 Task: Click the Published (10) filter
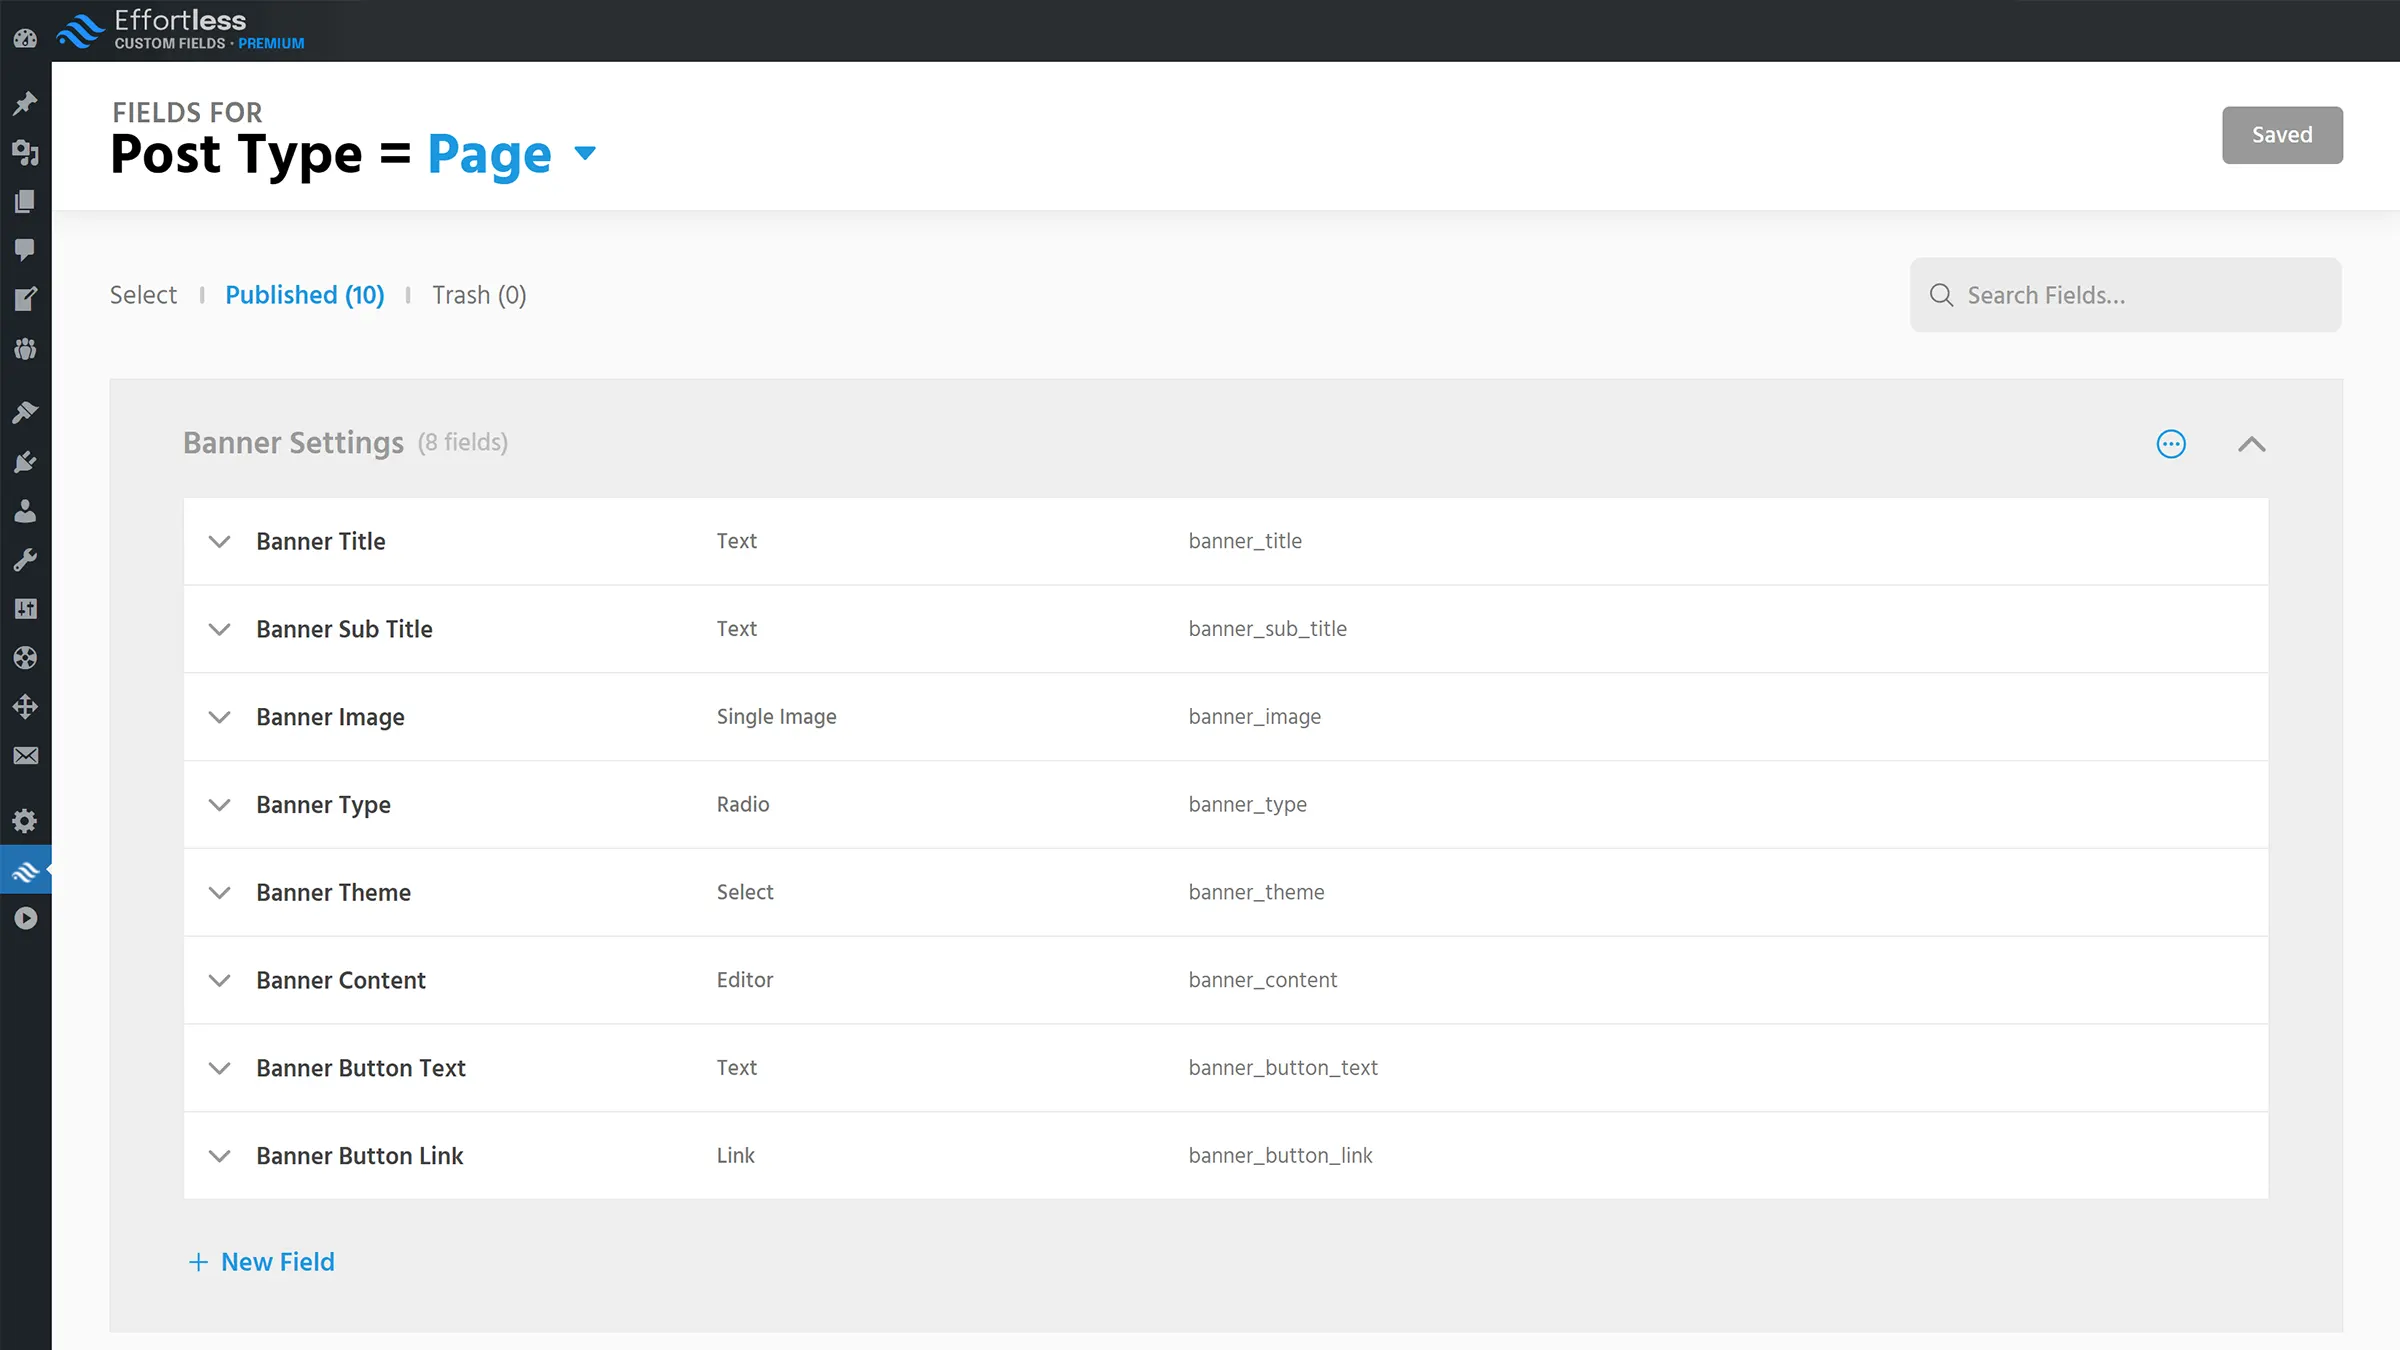305,295
